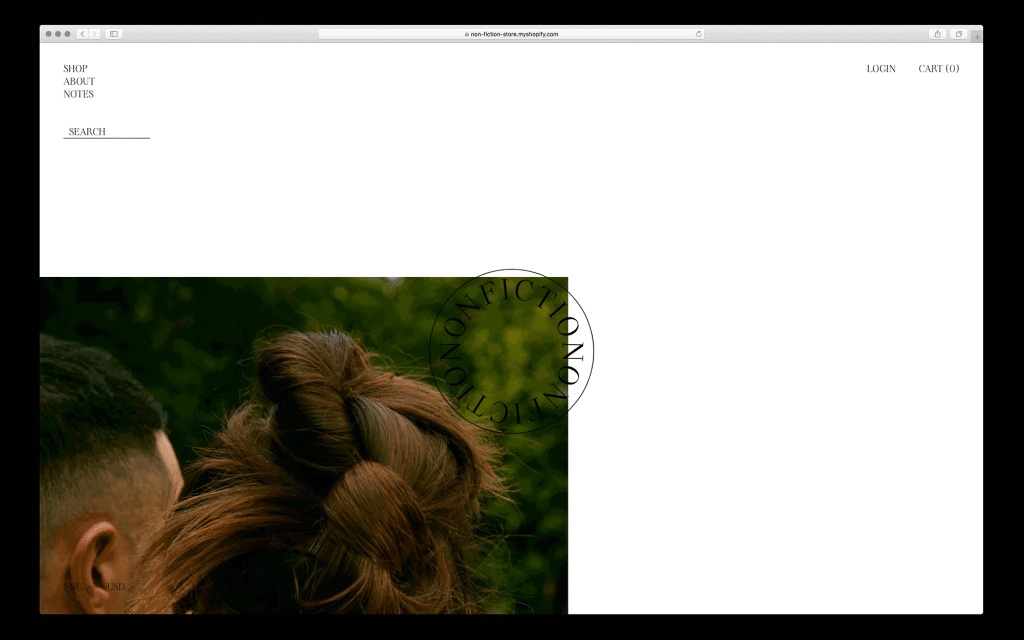This screenshot has height=640, width=1024.
Task: Open the Top Sites icon next to the sidebar
Action: pos(118,33)
